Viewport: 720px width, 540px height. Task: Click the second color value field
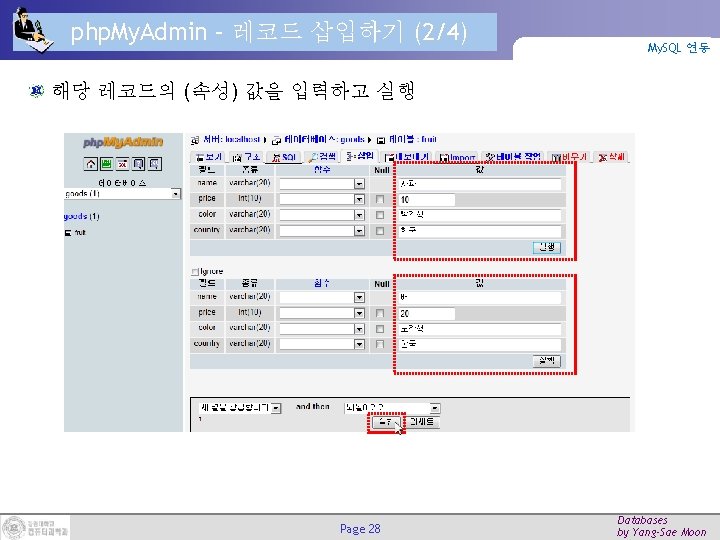point(479,329)
